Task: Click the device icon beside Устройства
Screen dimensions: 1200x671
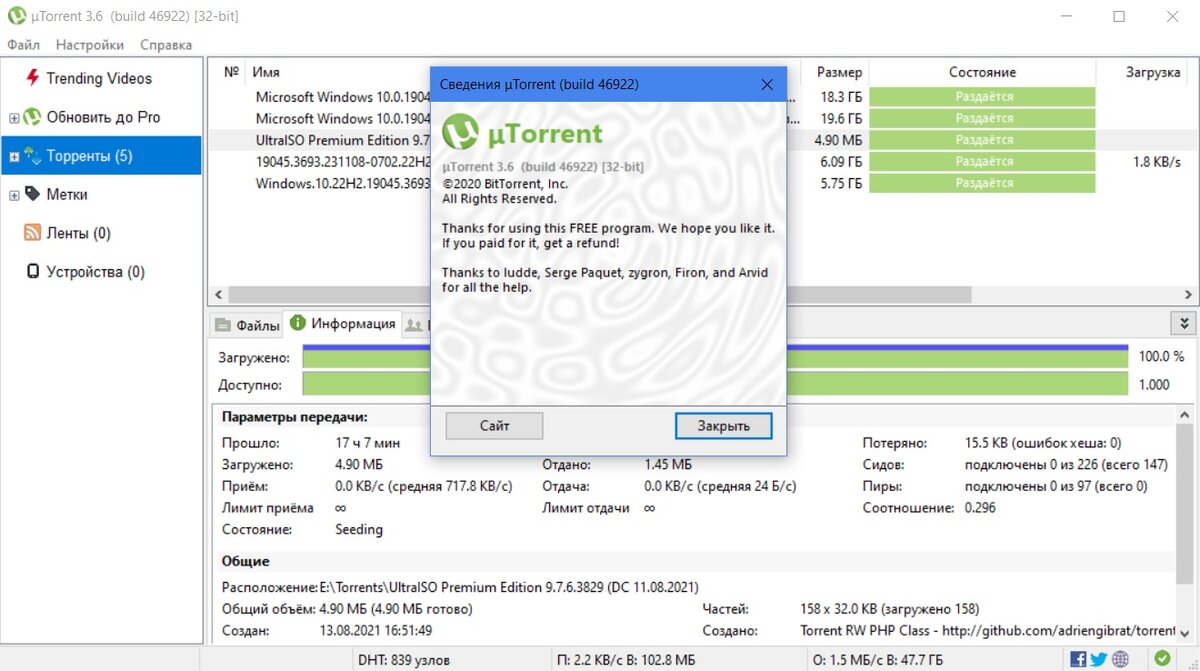Action: (32, 272)
